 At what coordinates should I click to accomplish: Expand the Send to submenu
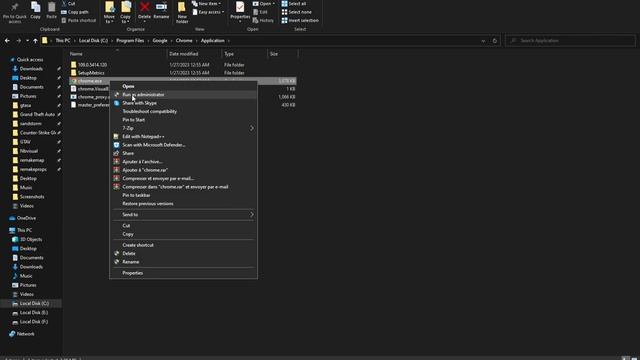(183, 215)
